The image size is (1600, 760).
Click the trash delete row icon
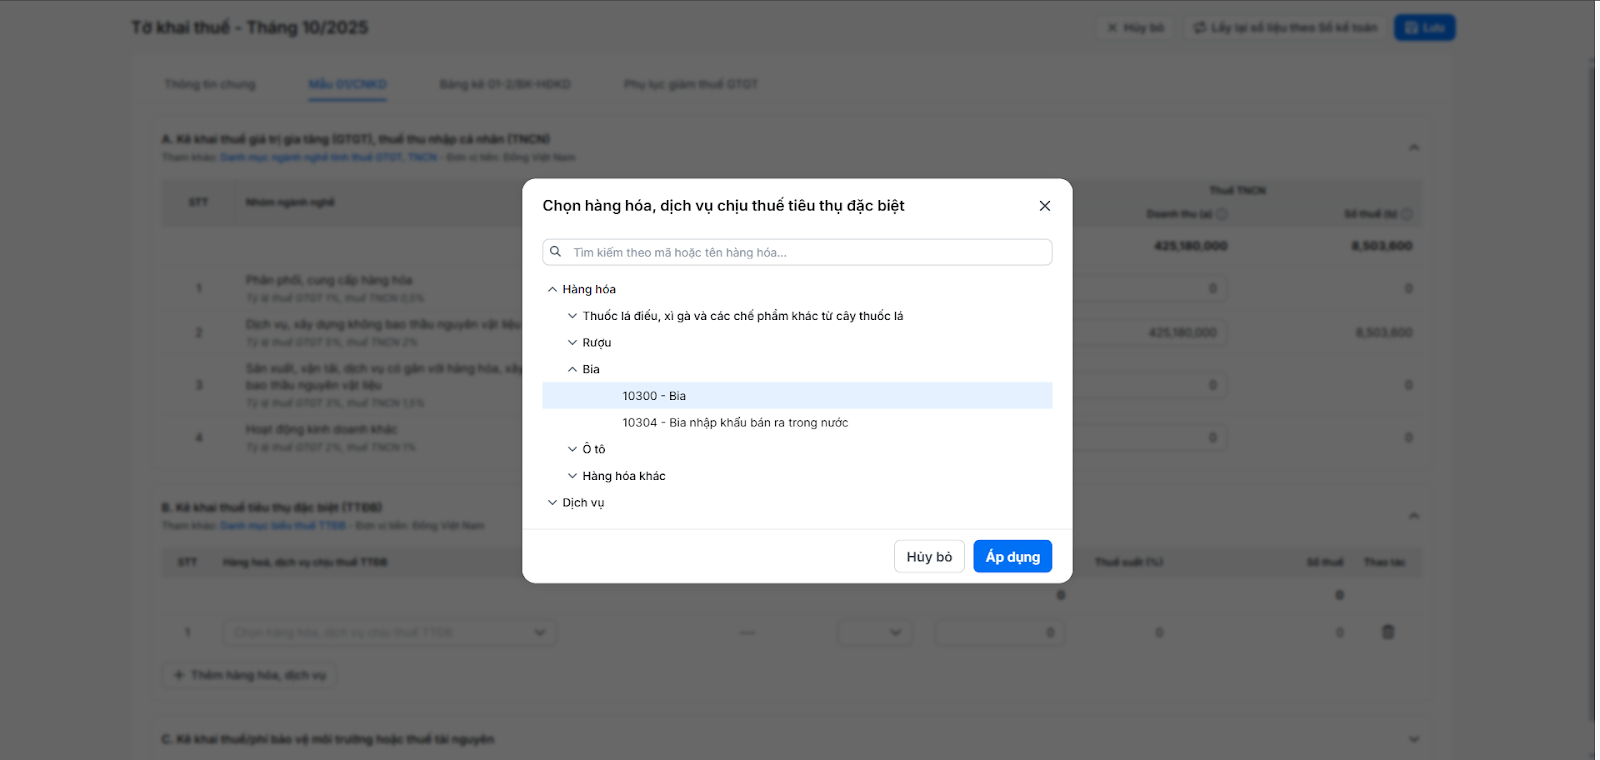(1388, 632)
